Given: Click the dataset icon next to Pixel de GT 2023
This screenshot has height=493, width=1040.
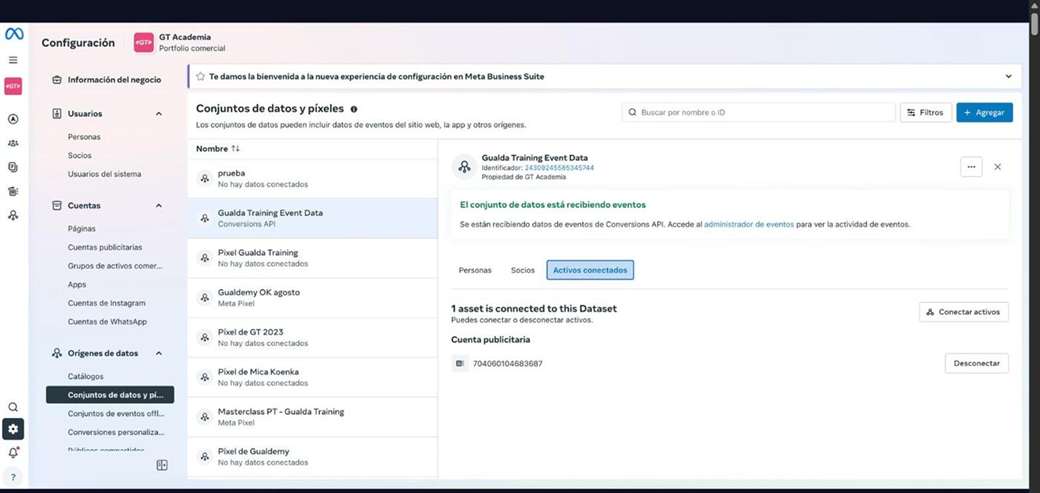Looking at the screenshot, I should [x=205, y=338].
